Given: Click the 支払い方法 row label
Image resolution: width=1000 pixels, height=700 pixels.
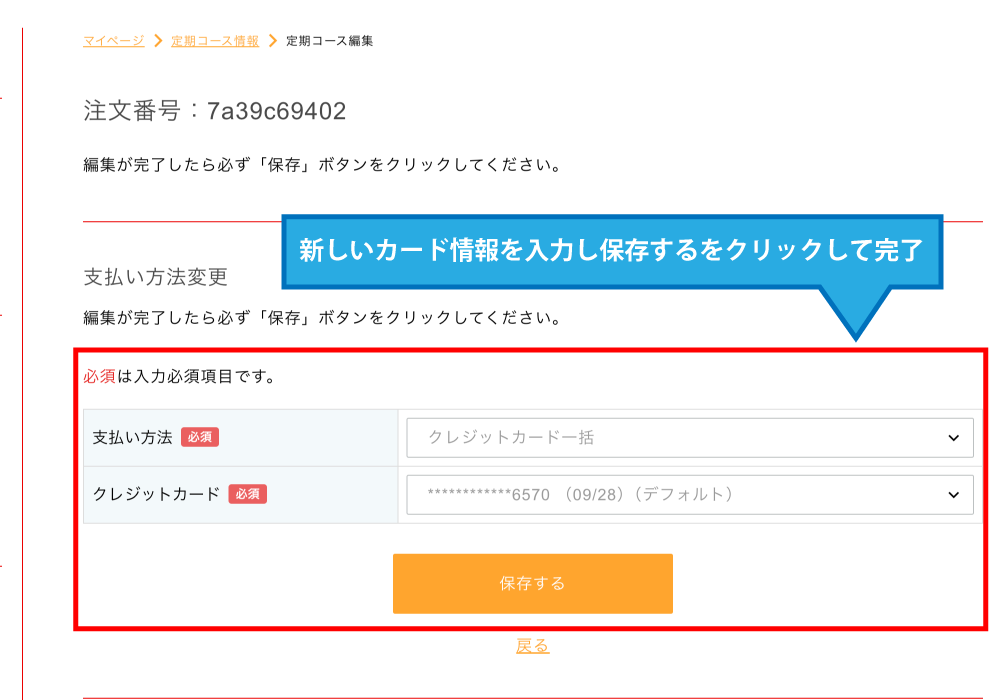Looking at the screenshot, I should tap(133, 437).
